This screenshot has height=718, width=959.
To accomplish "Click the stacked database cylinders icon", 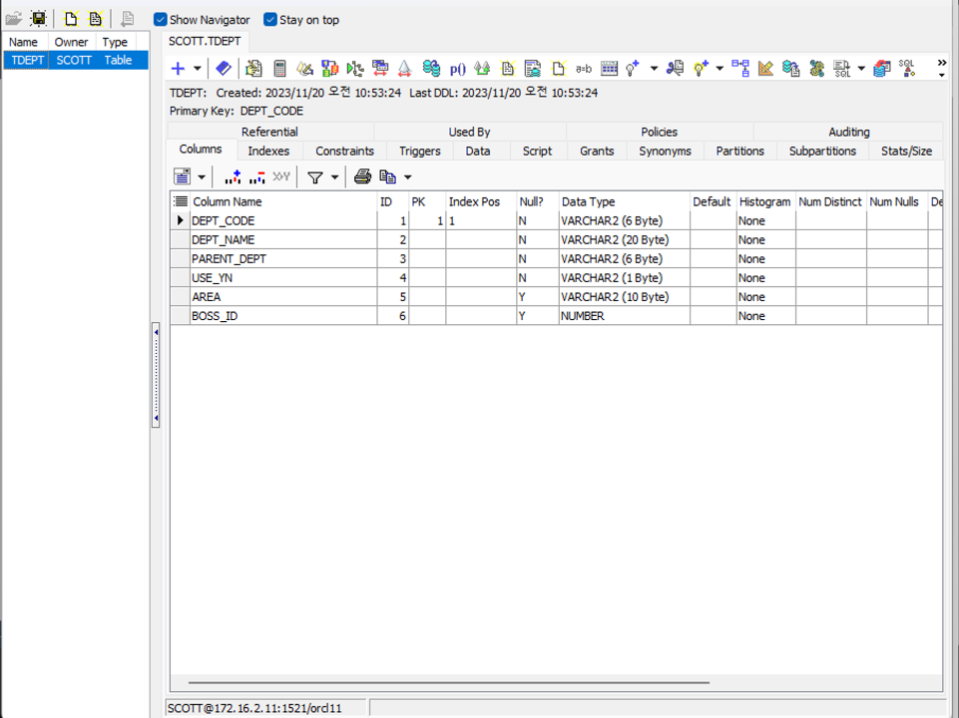I will (431, 68).
